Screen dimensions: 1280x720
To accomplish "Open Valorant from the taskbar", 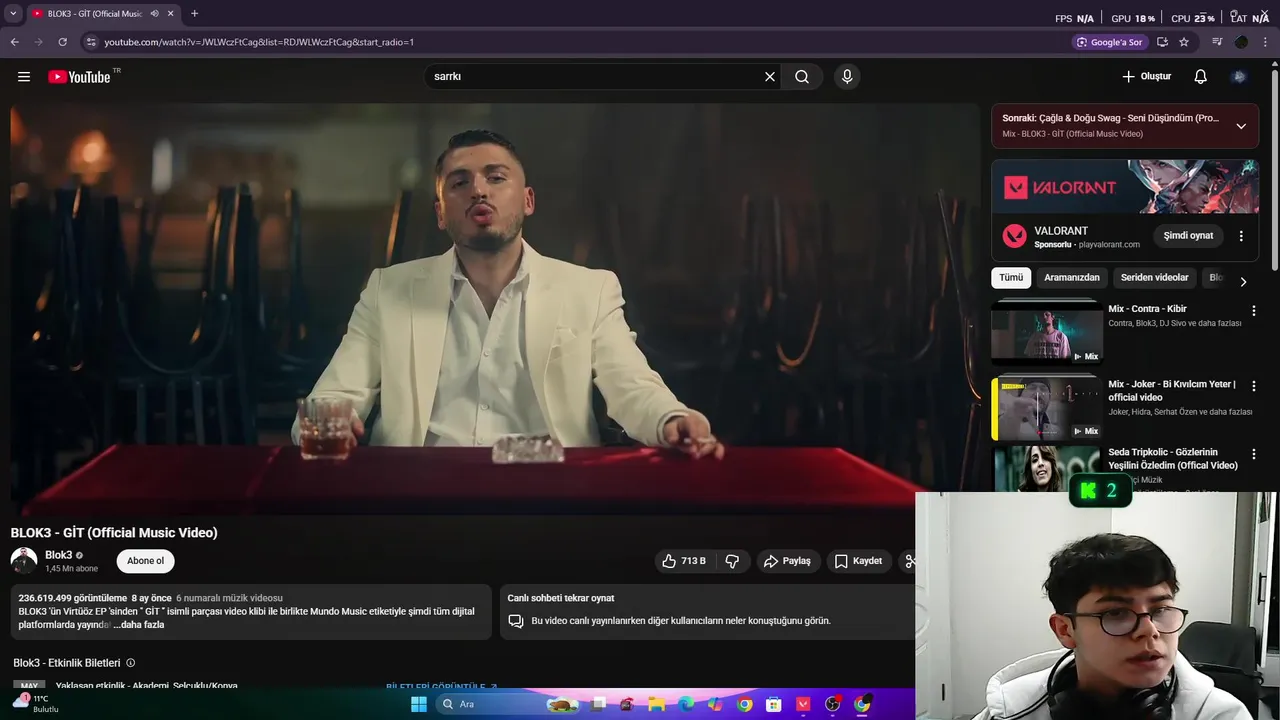I will tap(803, 704).
